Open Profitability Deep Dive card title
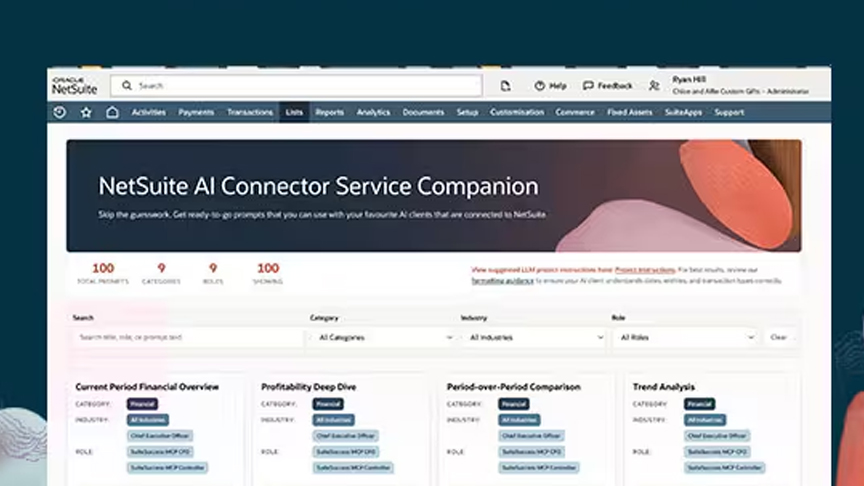The width and height of the screenshot is (864, 486). [x=309, y=387]
